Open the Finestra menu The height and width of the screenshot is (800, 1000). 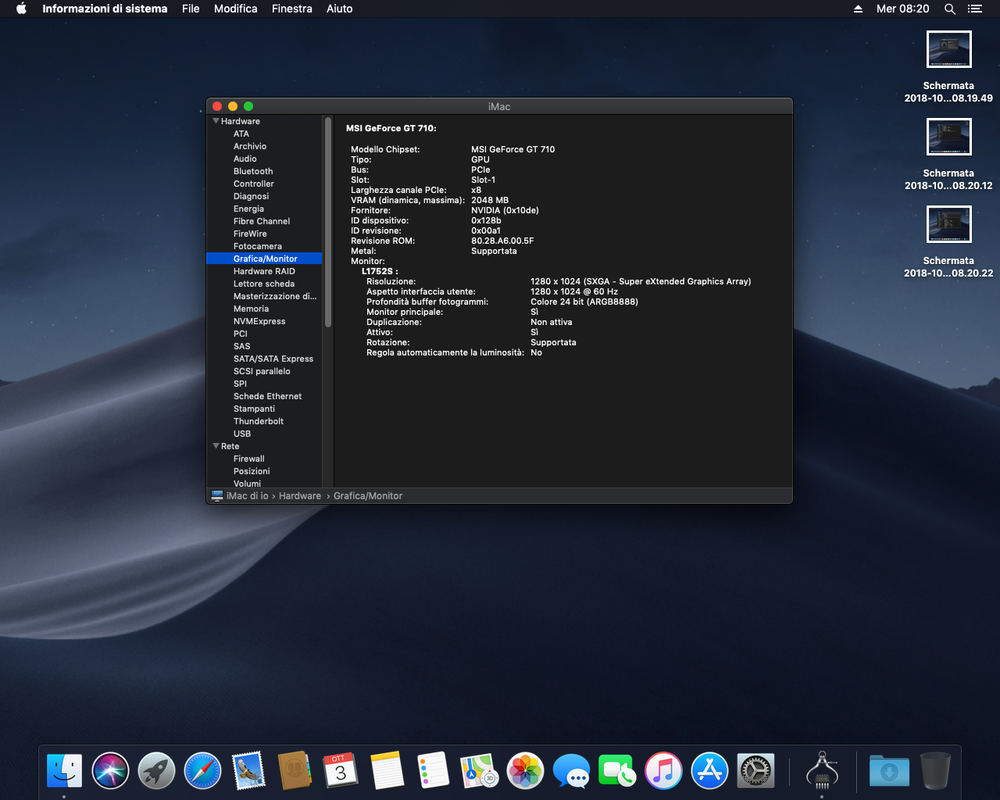pos(292,9)
